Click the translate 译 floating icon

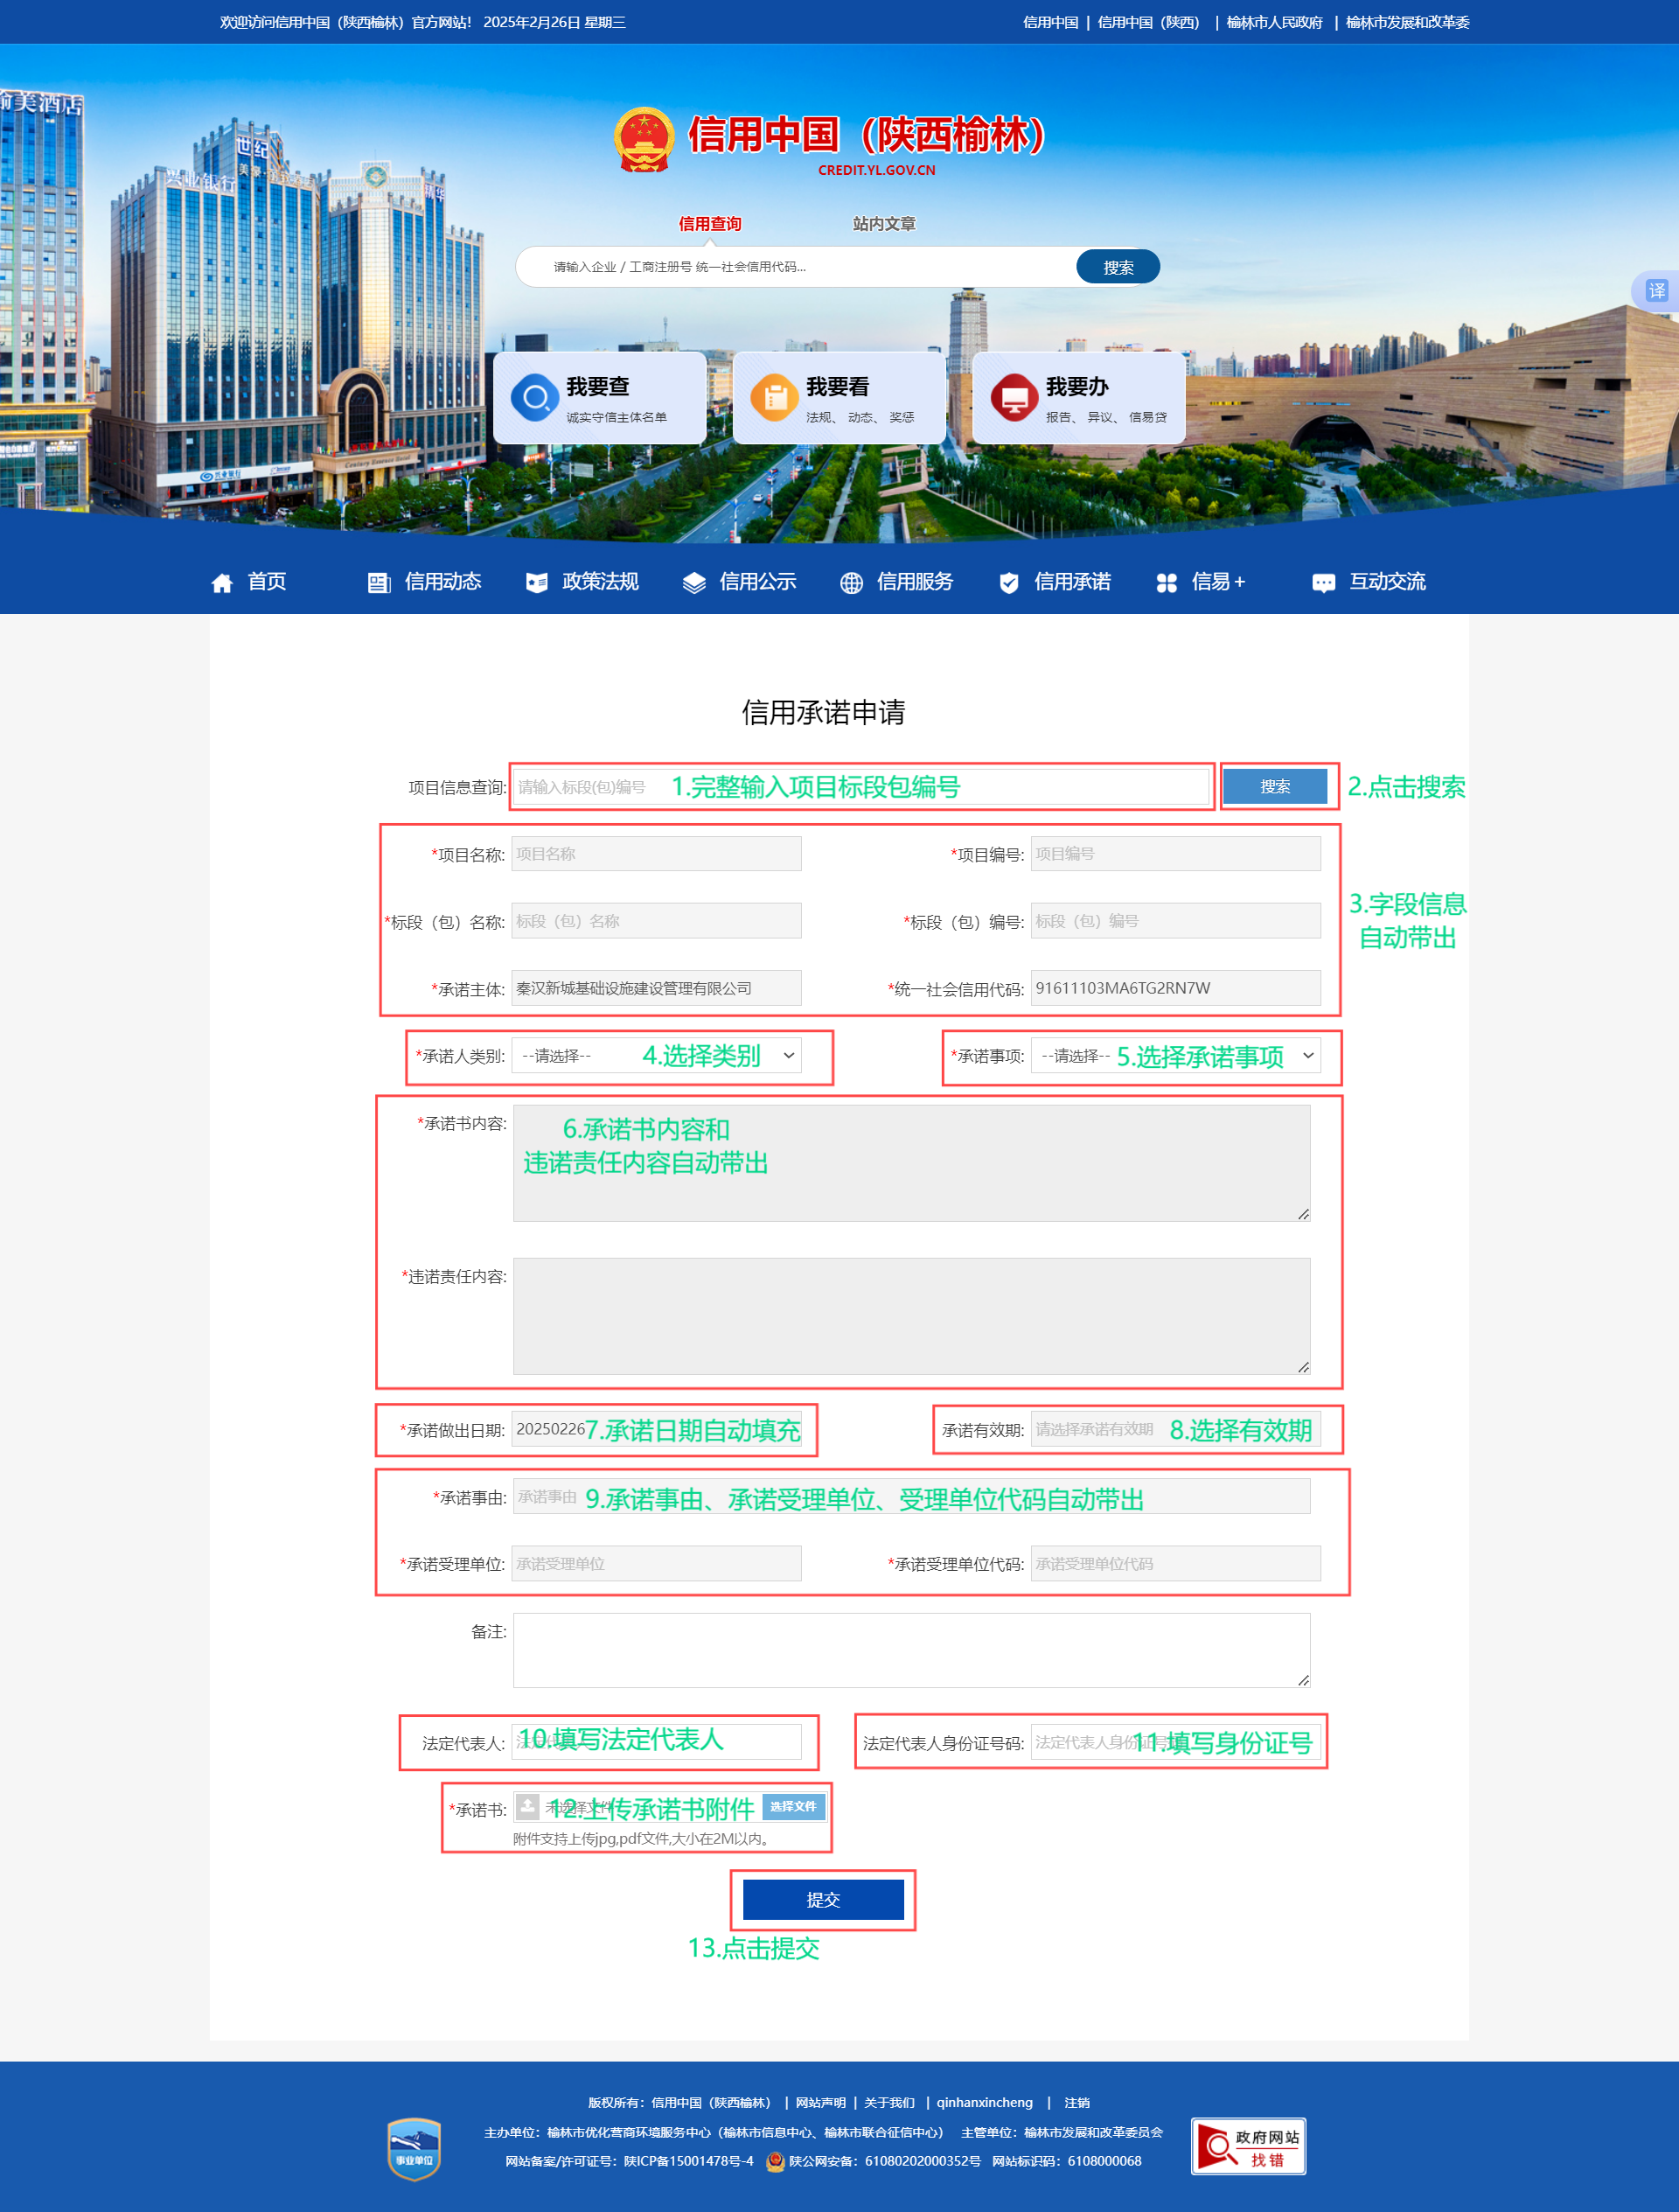pyautogui.click(x=1657, y=290)
